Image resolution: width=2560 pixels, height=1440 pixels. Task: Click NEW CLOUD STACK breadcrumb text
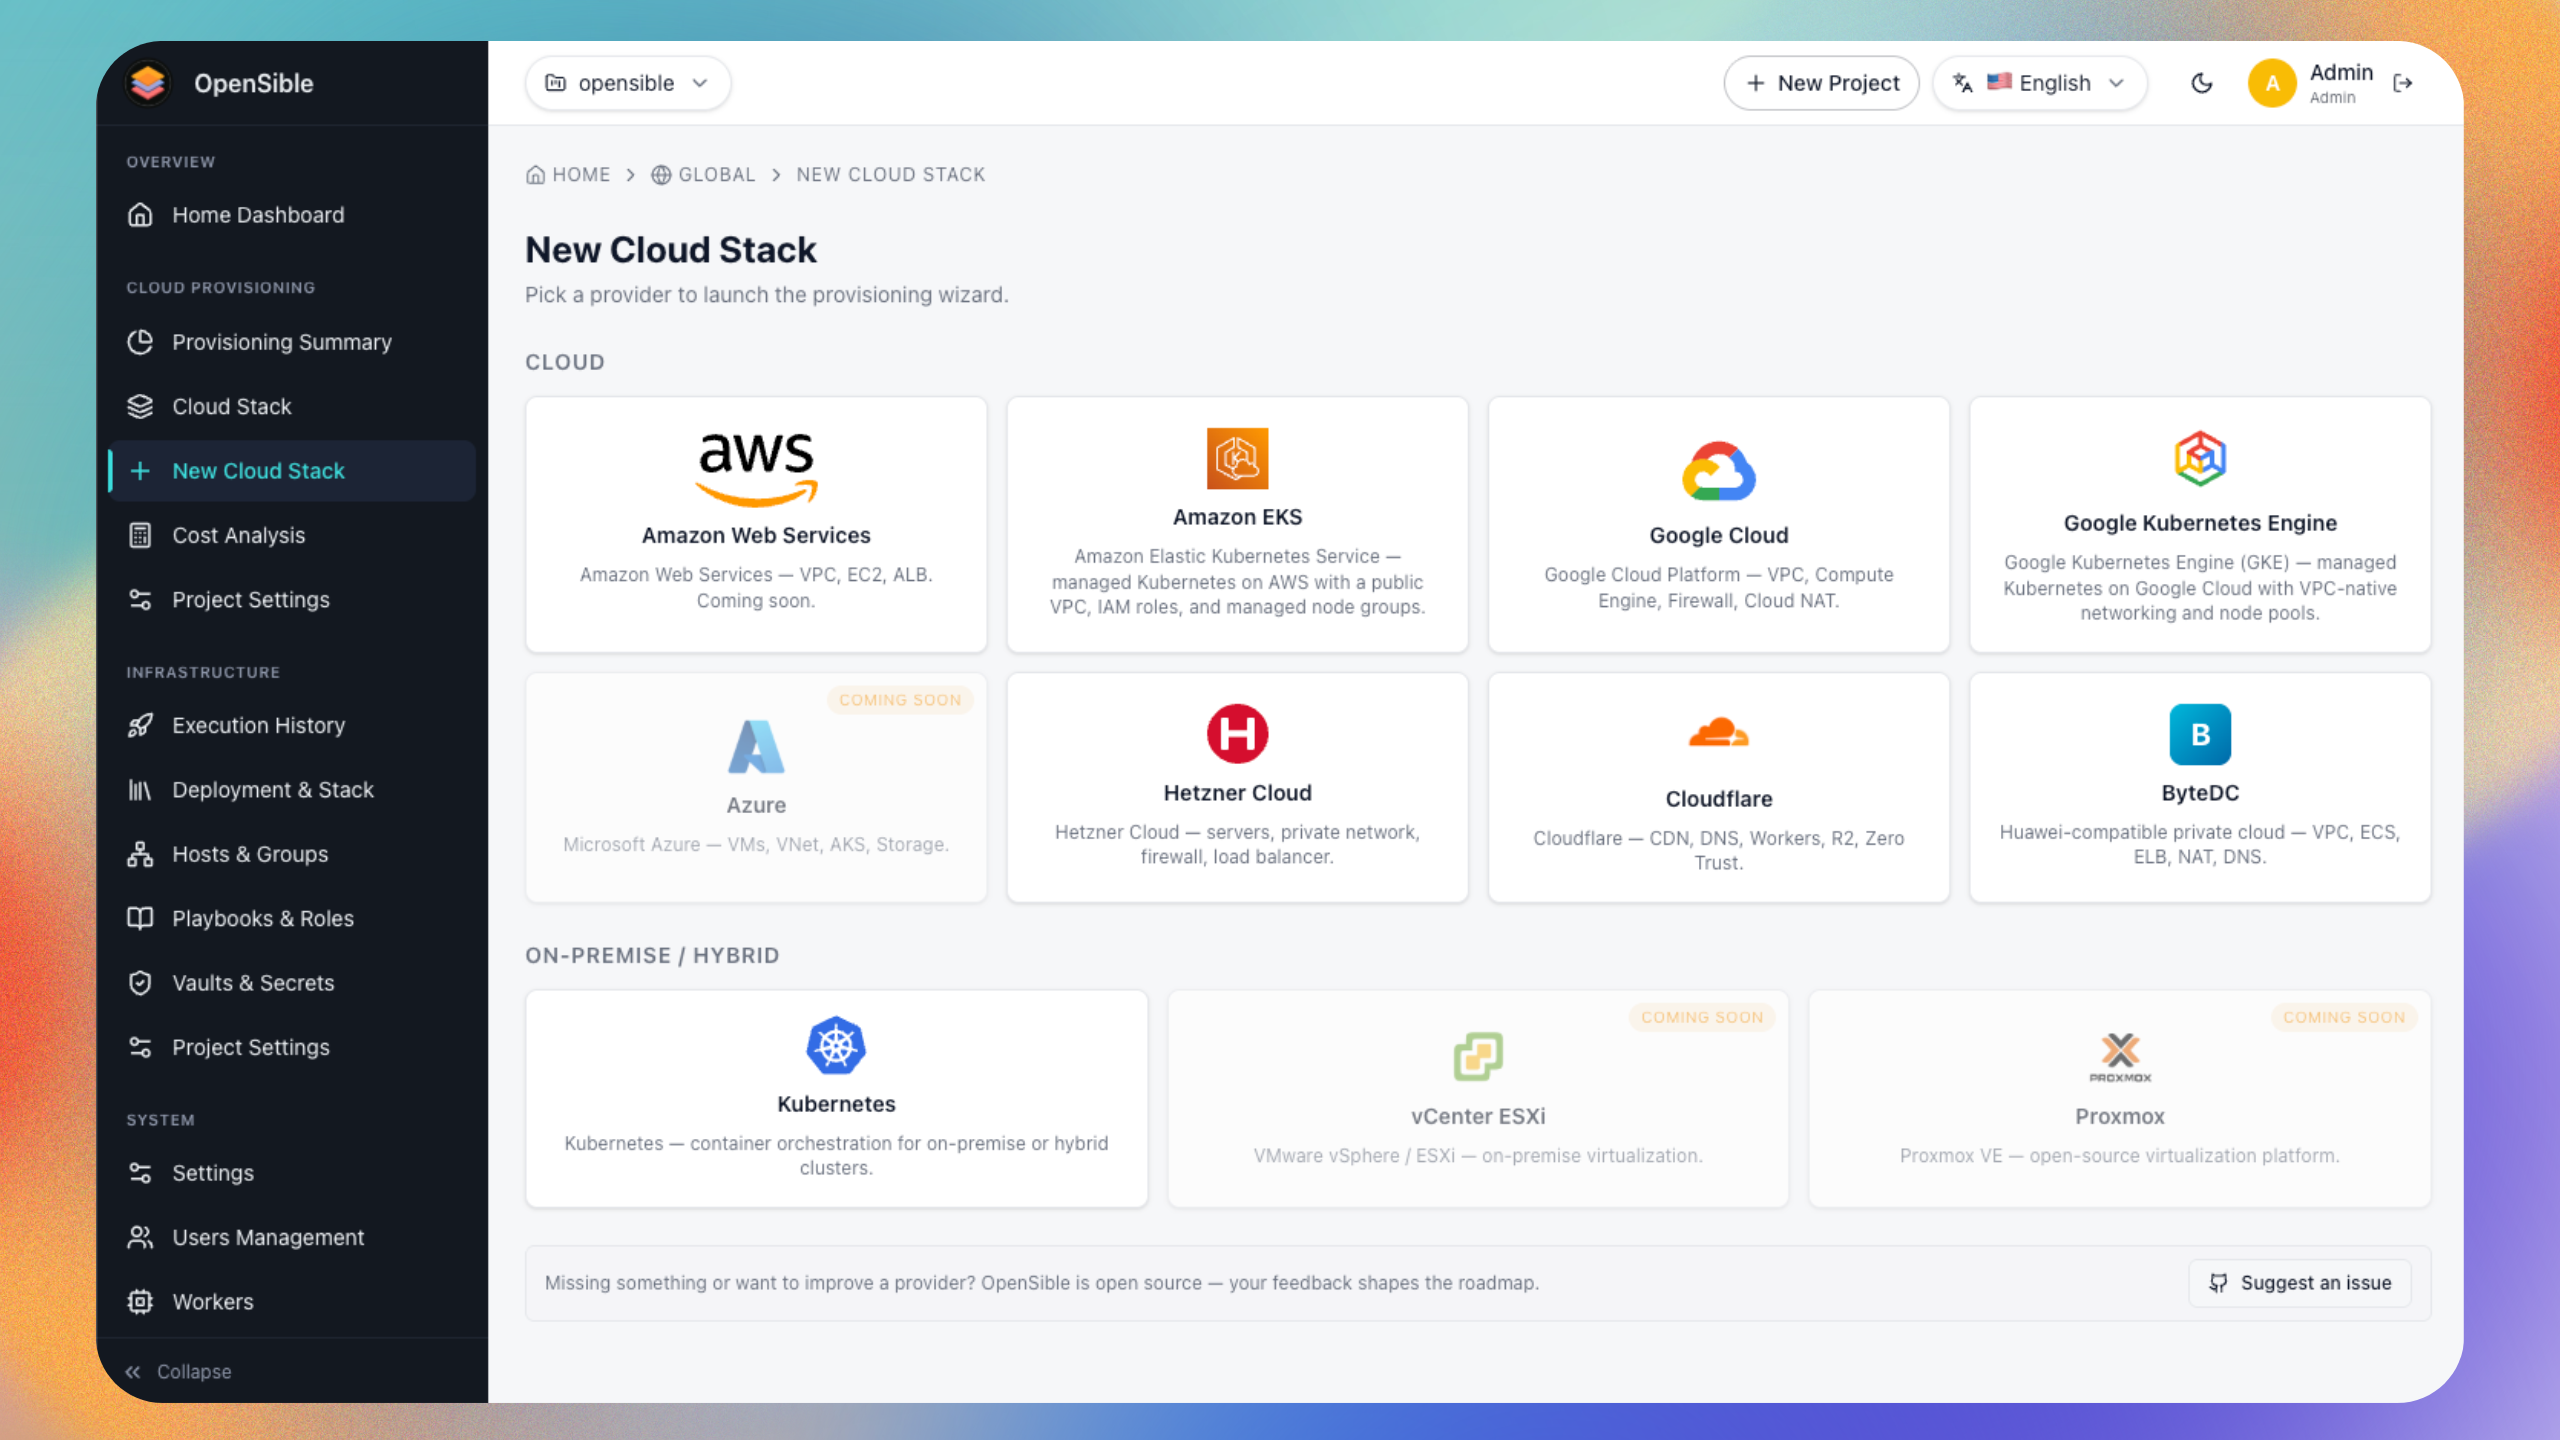click(891, 175)
